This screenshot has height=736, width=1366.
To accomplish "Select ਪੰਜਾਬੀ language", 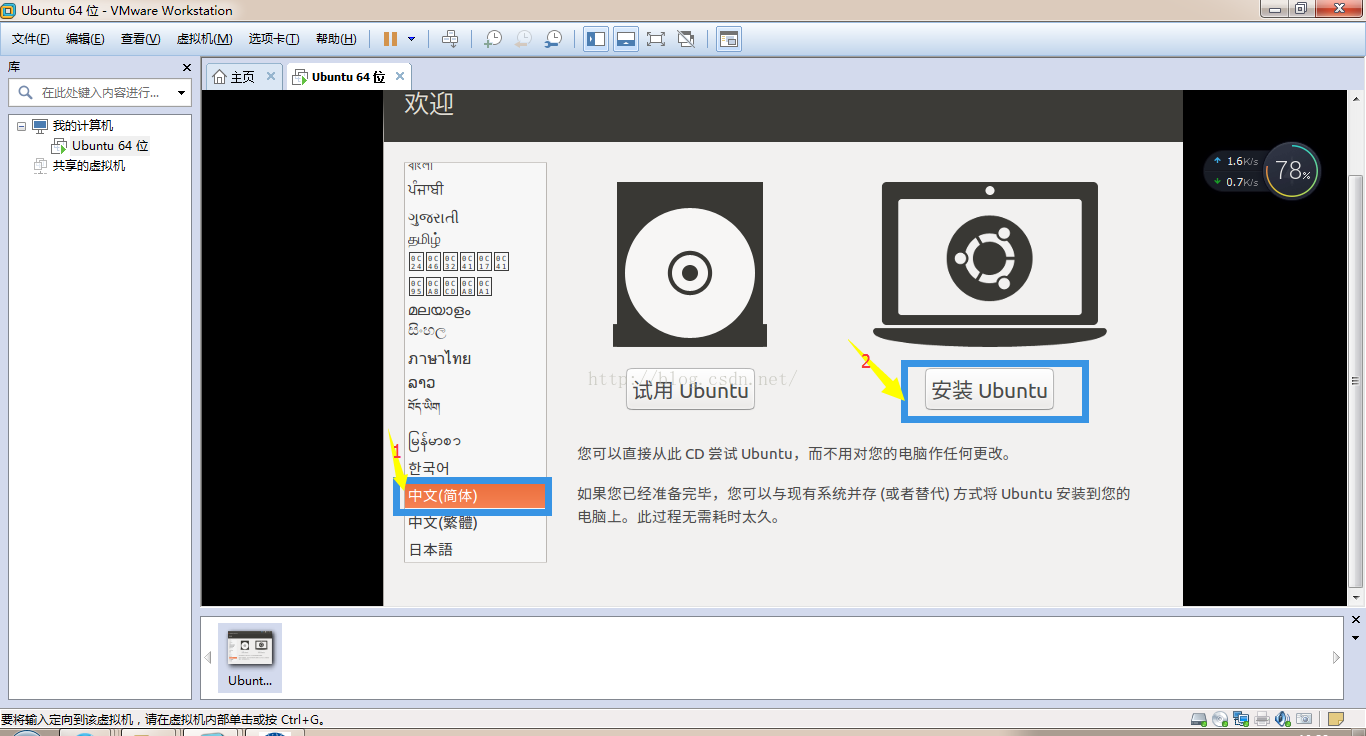I will click(x=425, y=189).
